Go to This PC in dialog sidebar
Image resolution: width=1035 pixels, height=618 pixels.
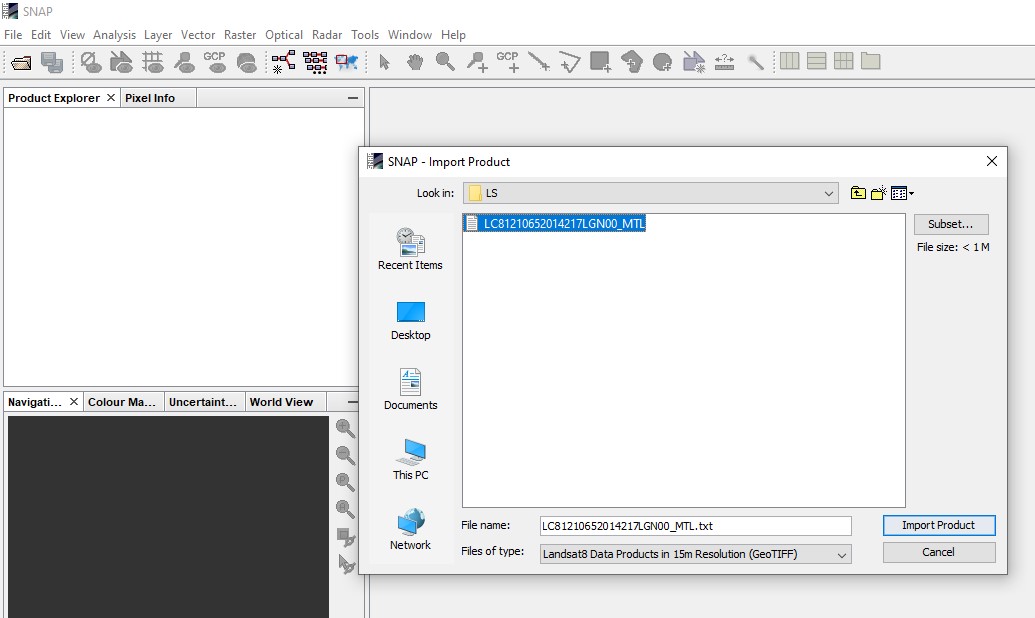point(410,460)
